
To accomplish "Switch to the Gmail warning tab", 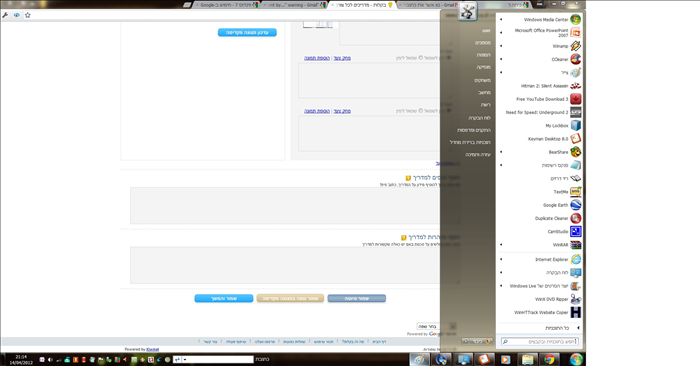I will pyautogui.click(x=293, y=5).
